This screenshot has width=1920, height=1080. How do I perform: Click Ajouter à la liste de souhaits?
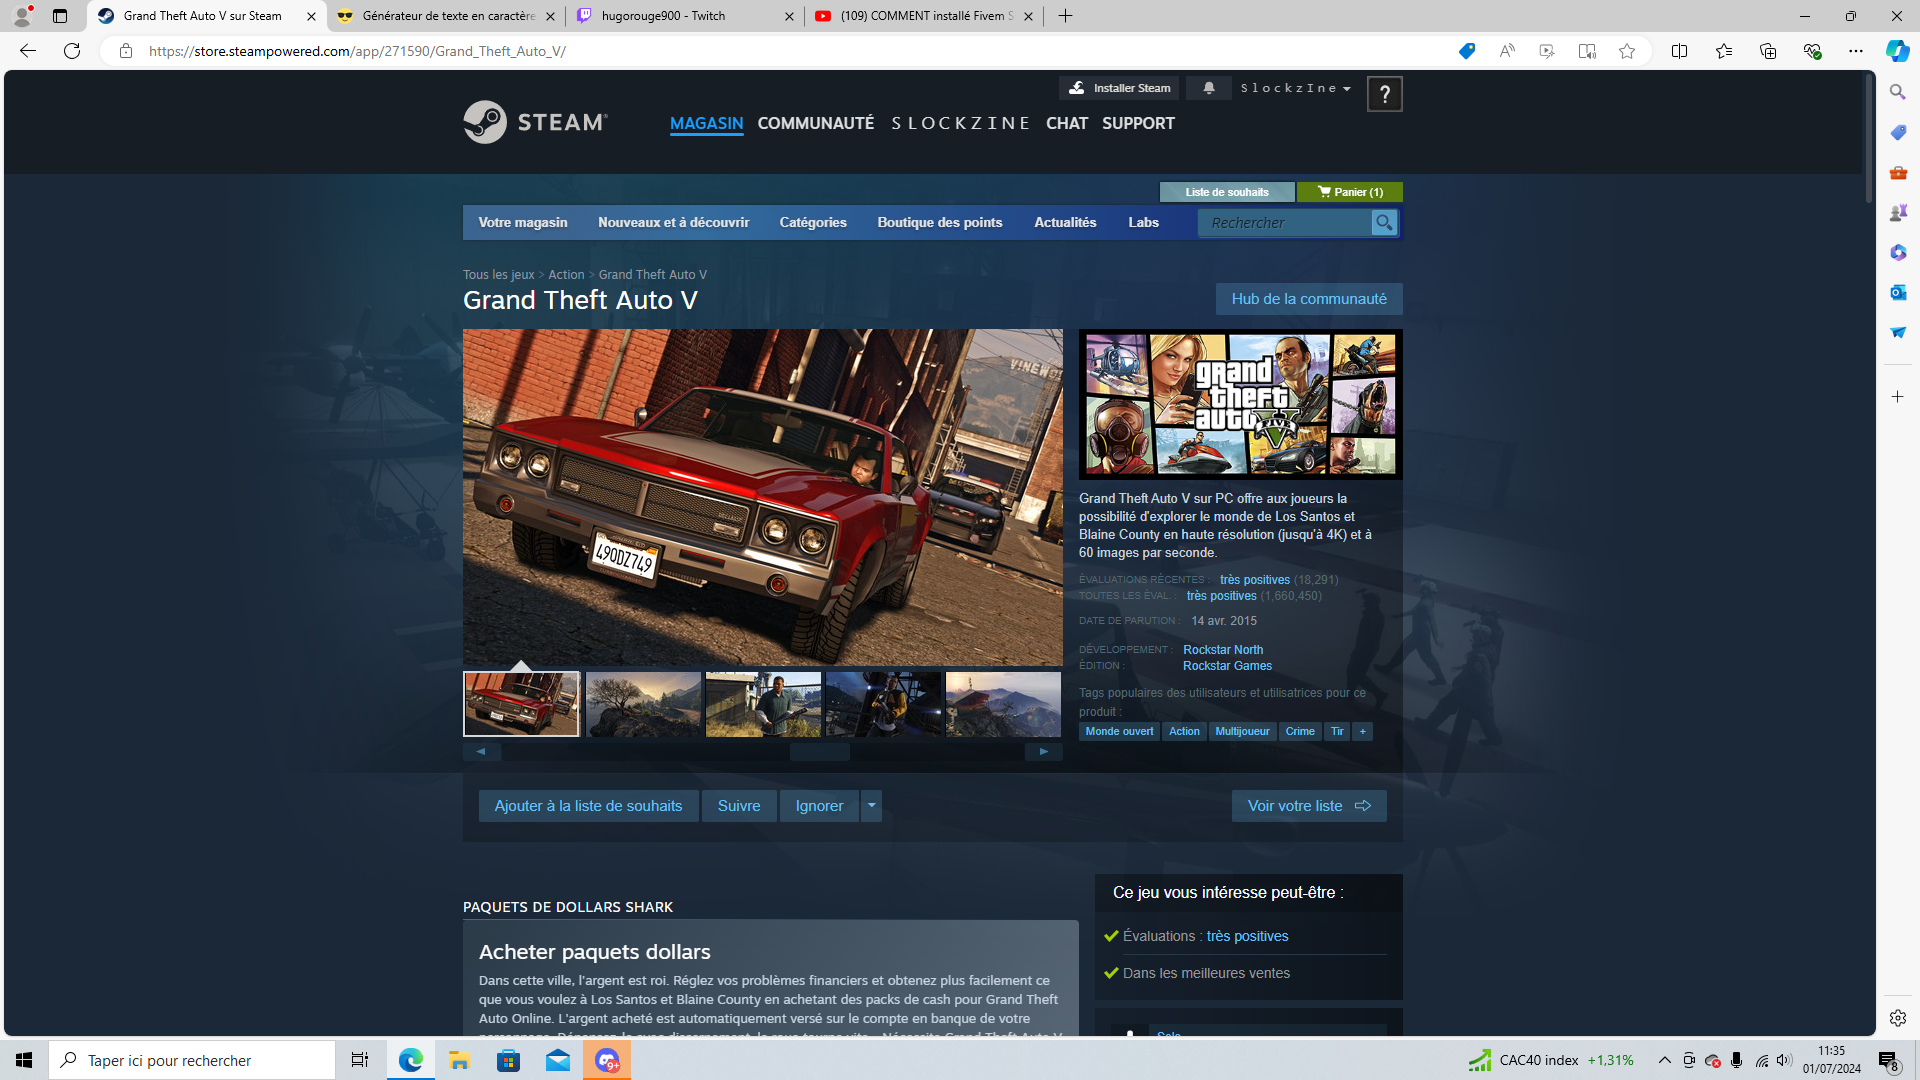click(588, 806)
